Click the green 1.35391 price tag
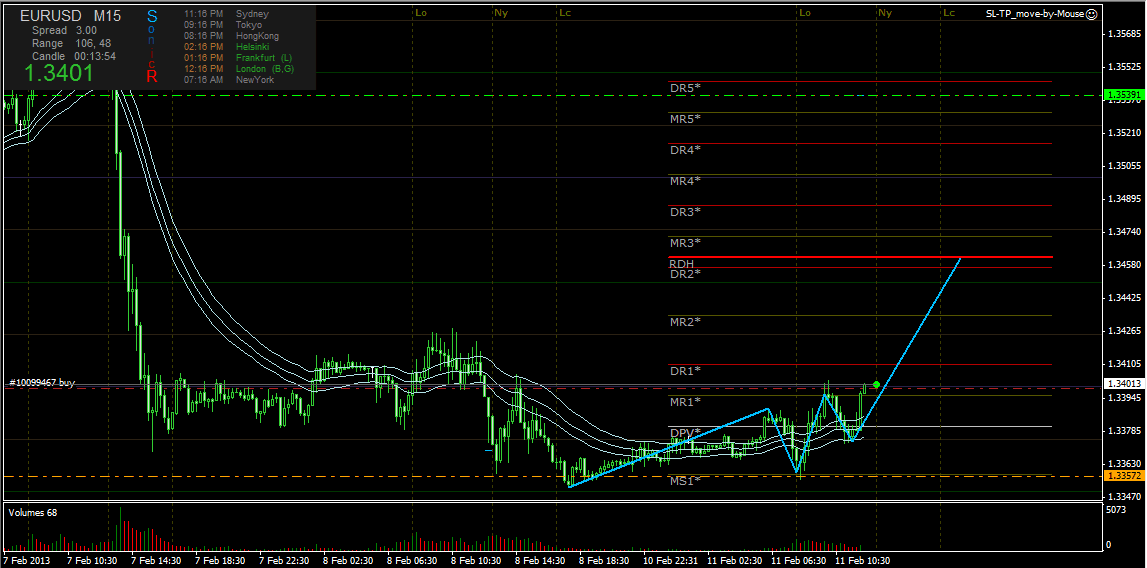1147x568 pixels. point(1123,95)
